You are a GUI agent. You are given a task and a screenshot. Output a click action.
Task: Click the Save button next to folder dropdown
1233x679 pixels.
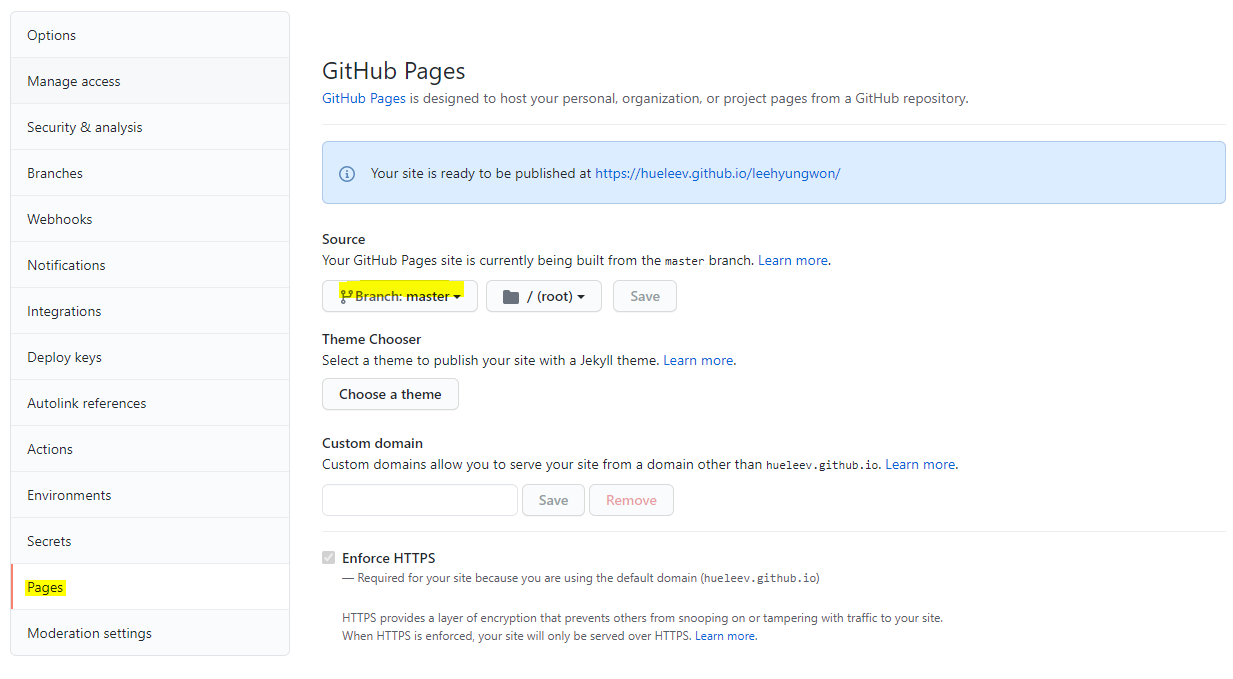(645, 296)
